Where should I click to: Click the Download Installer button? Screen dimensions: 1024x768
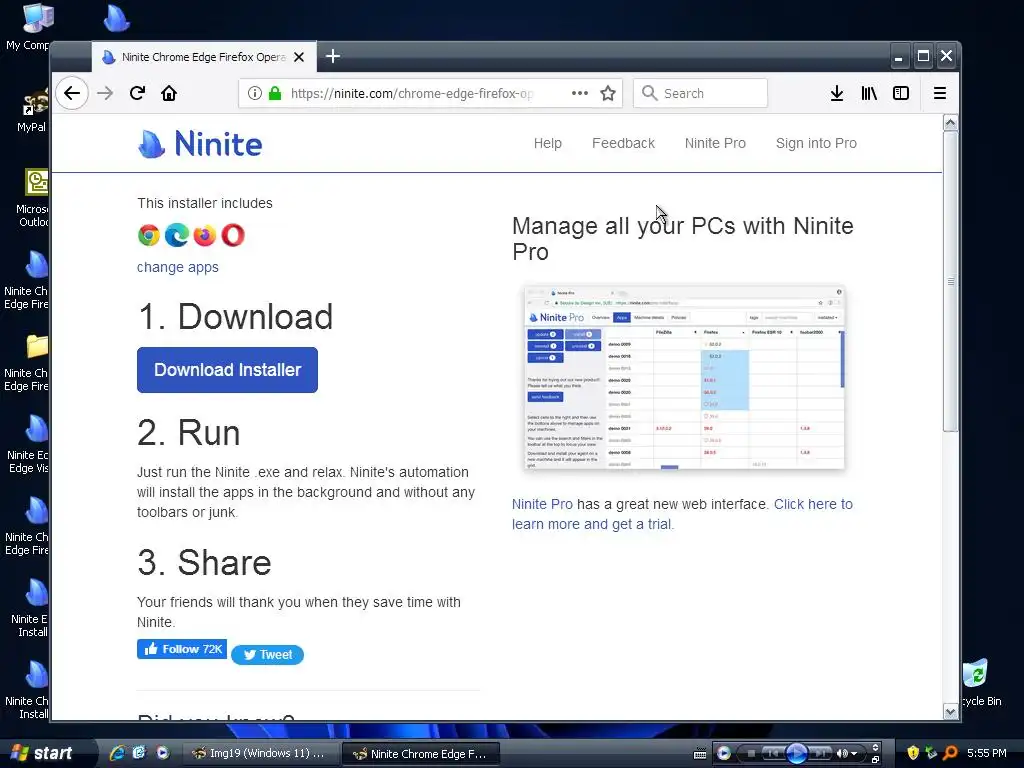pyautogui.click(x=227, y=370)
